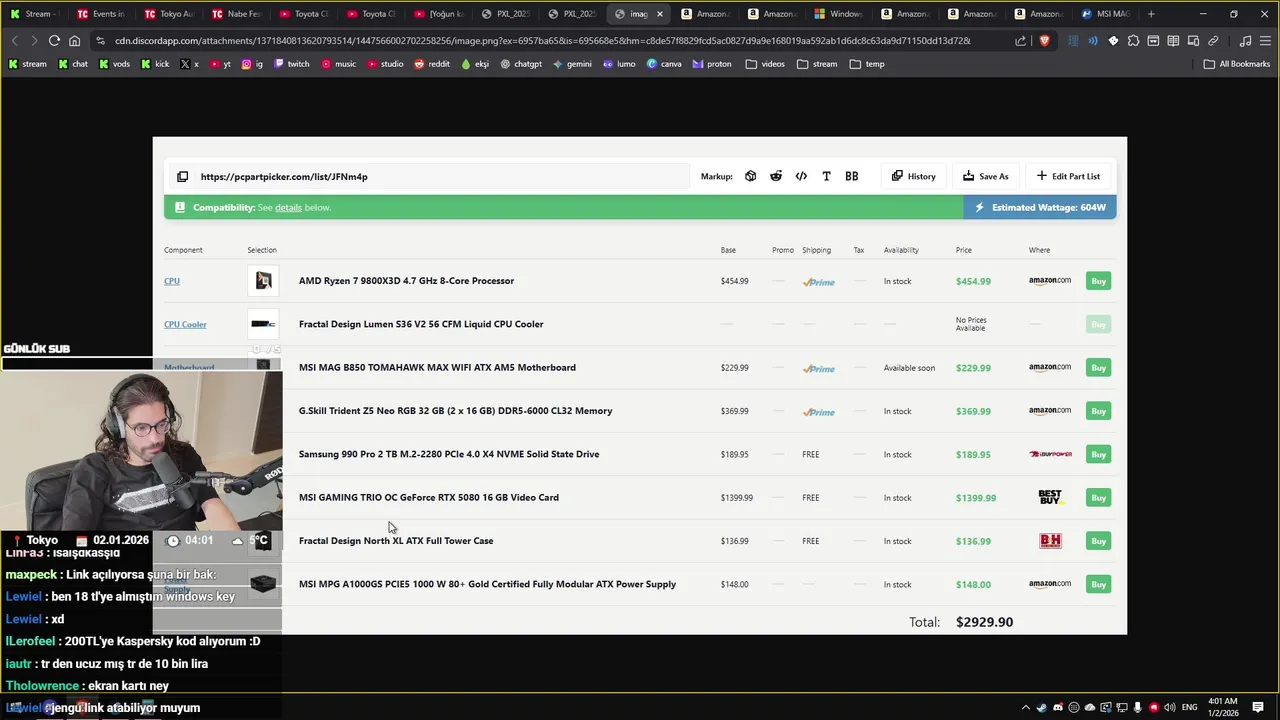Click the Best Buy logo in RTX row
The image size is (1280, 720).
tap(1050, 497)
